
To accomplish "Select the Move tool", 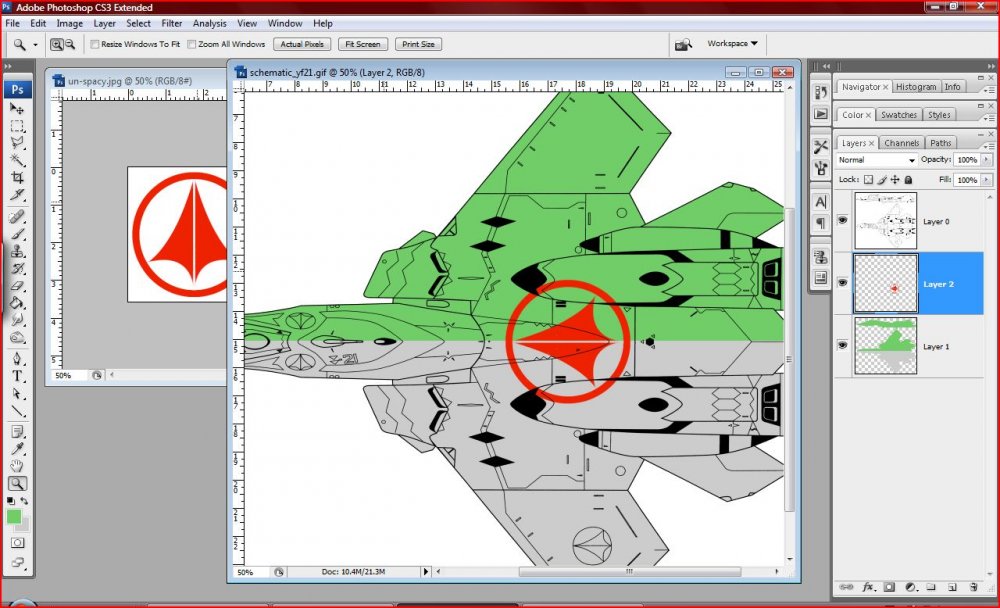I will click(x=17, y=109).
